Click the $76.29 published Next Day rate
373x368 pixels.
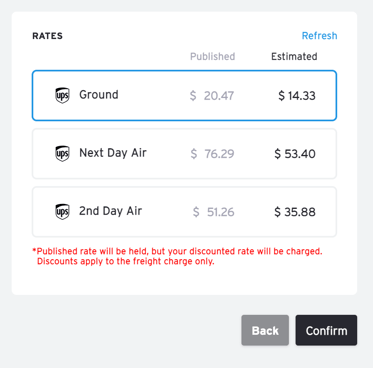click(x=212, y=154)
